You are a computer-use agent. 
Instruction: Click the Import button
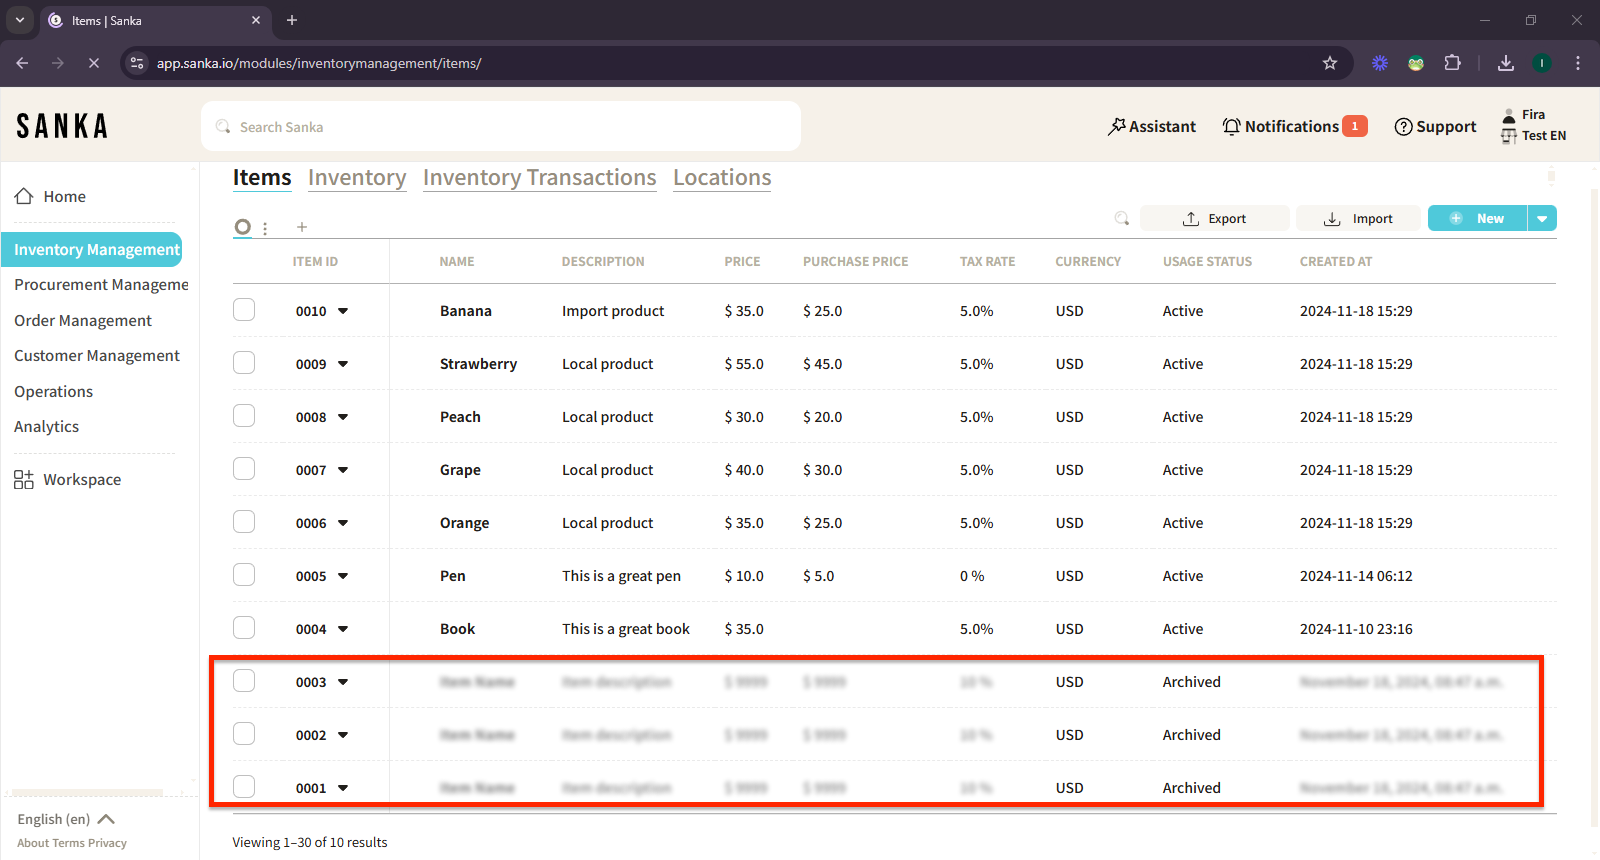pyautogui.click(x=1358, y=218)
